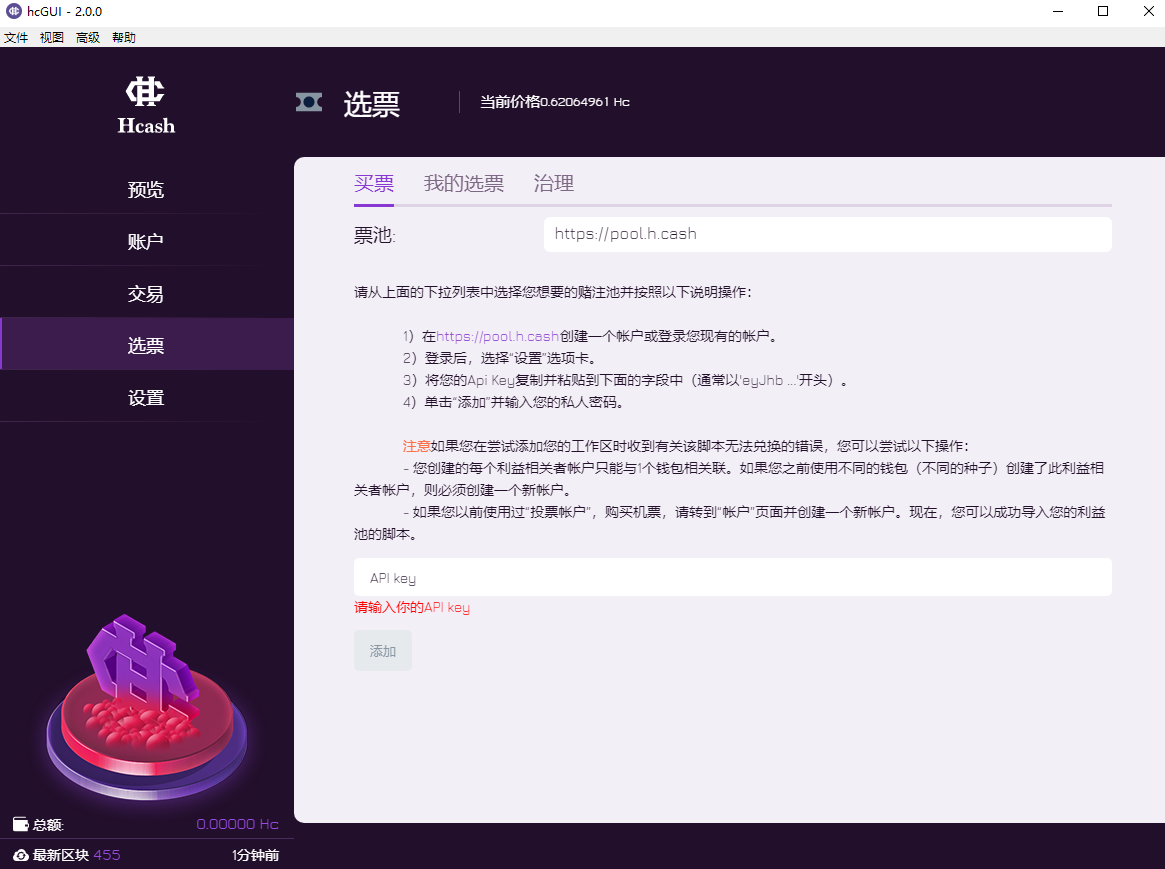Click the orange 注意 warning label
This screenshot has height=869, width=1165.
(416, 446)
